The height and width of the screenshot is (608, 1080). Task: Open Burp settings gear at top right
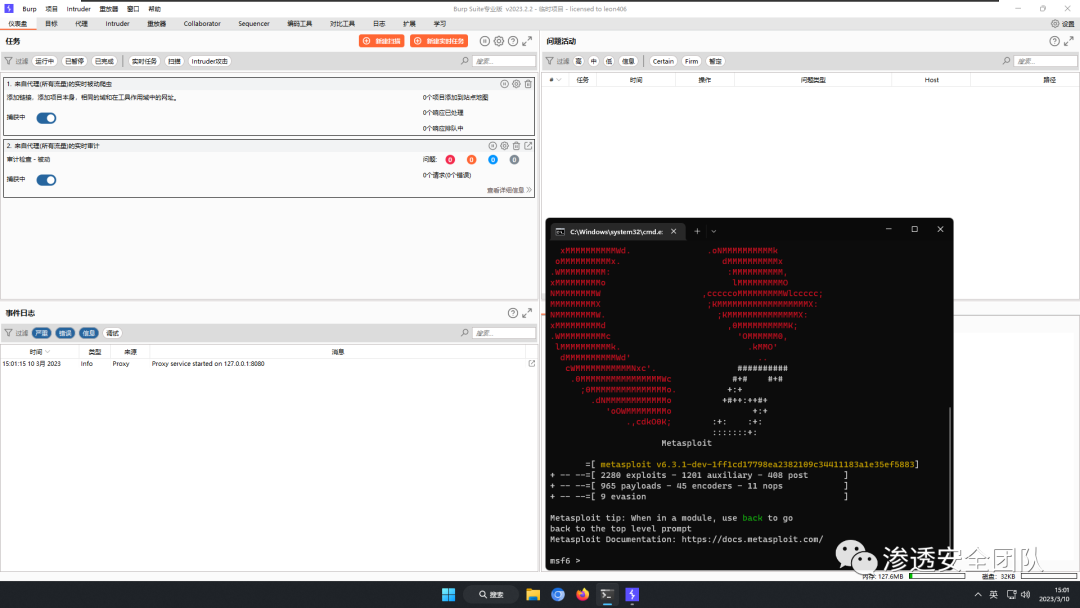click(x=1055, y=23)
